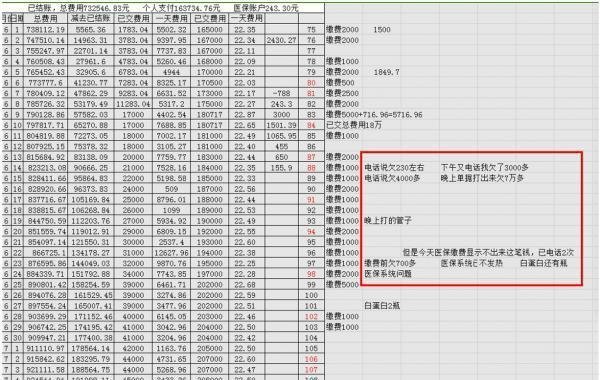Click the note cell reading 1500
Image resolution: width=600 pixels, height=380 pixels.
point(382,29)
